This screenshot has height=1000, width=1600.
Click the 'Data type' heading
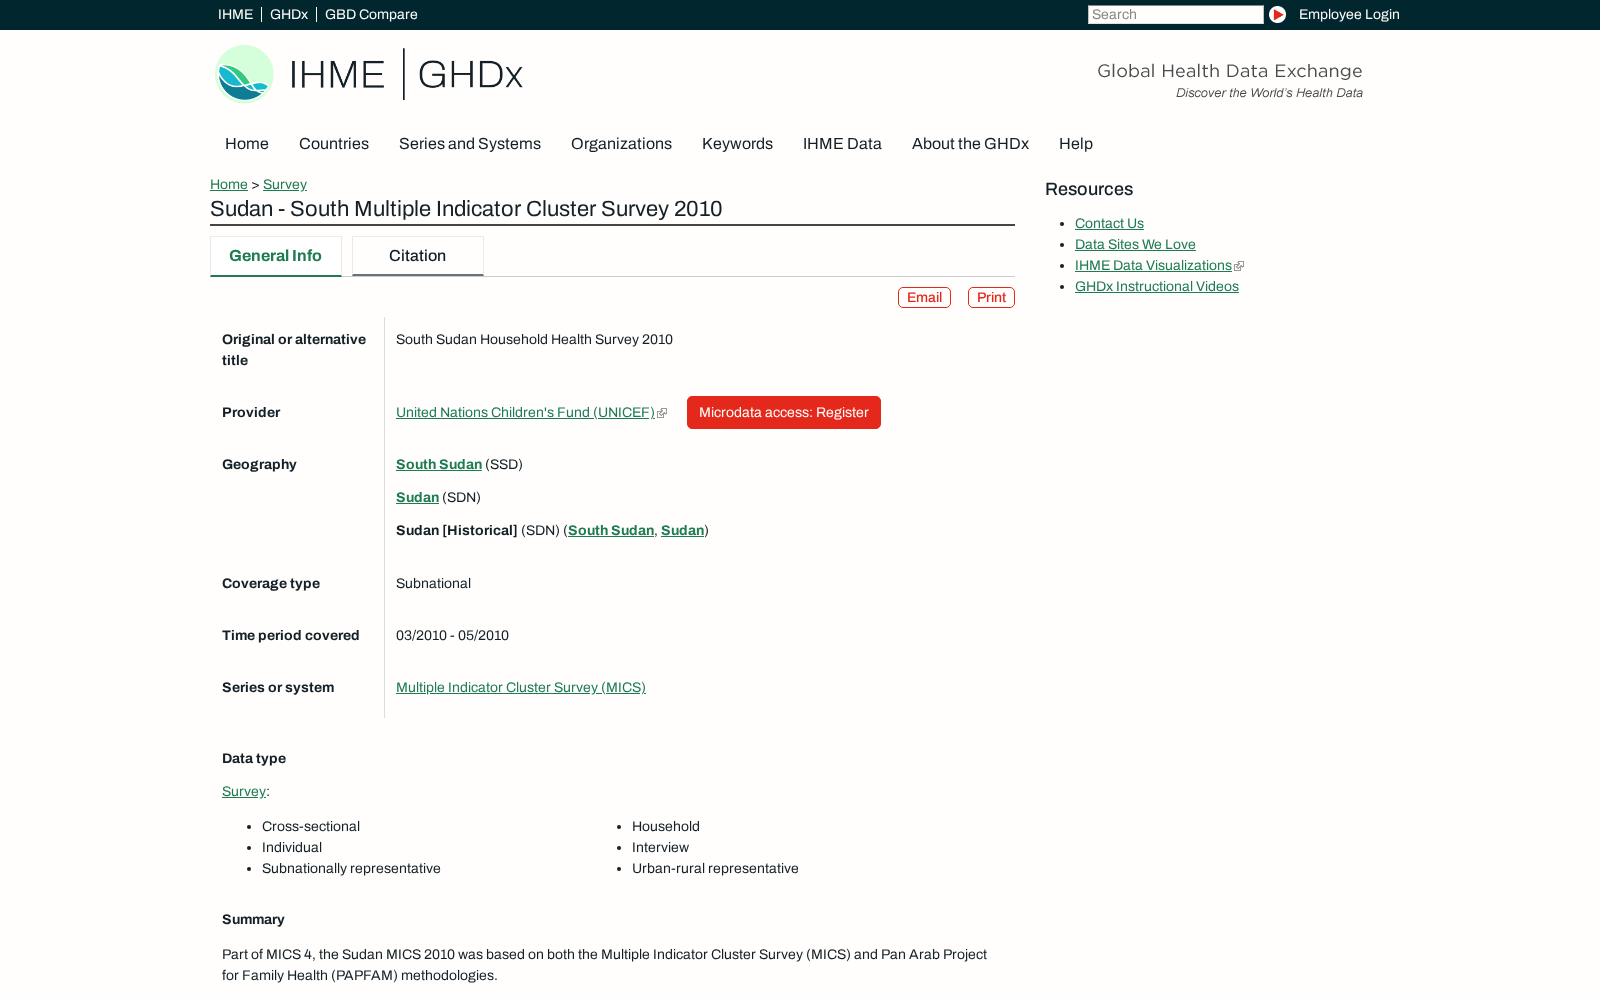click(x=254, y=759)
